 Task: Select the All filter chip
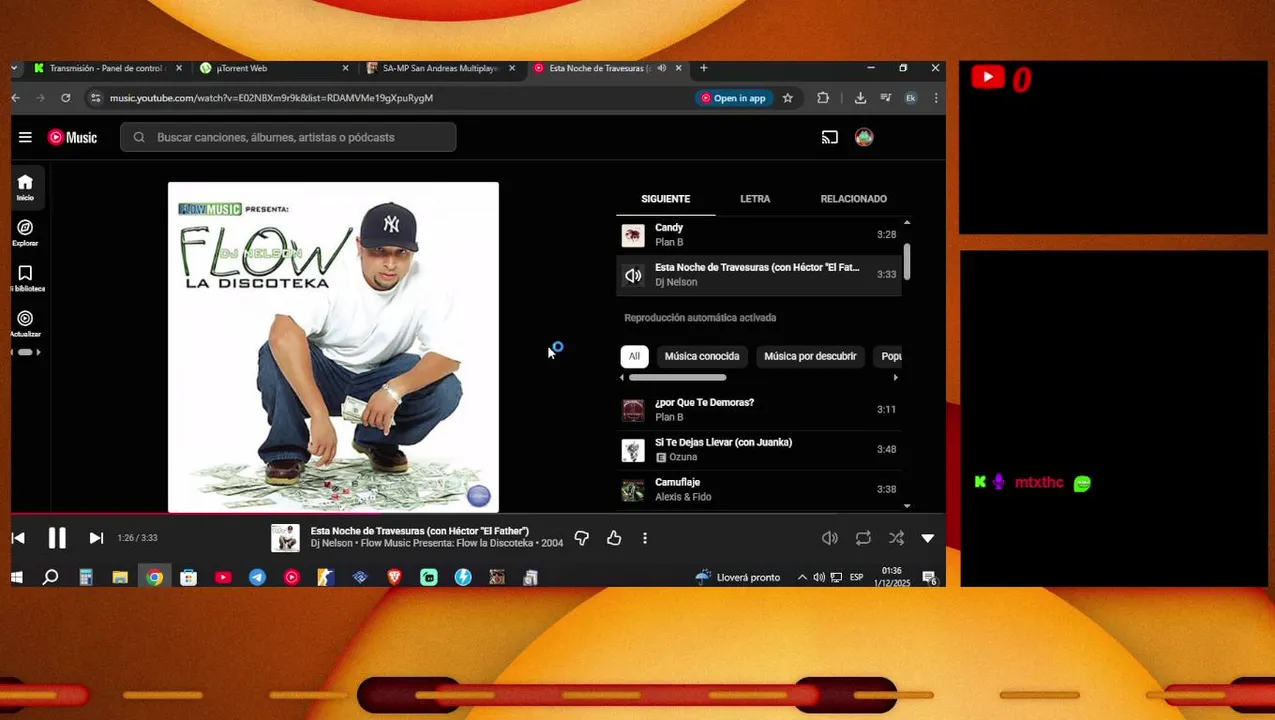tap(634, 356)
